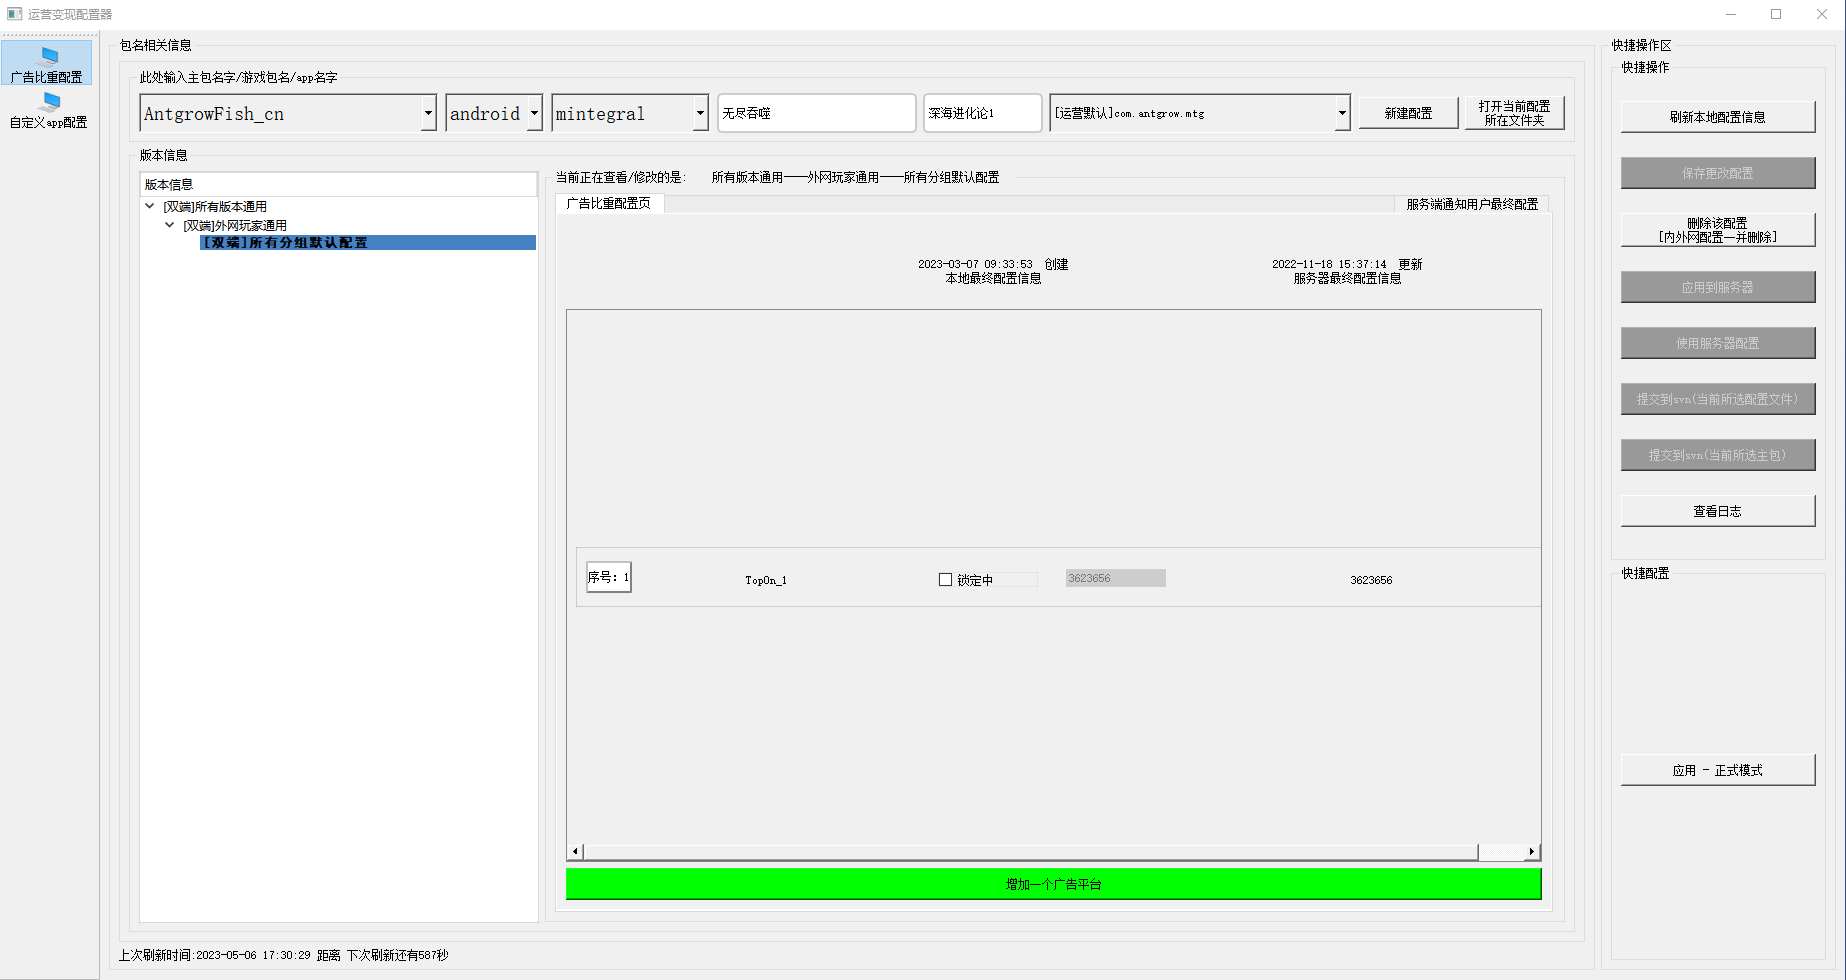Collapse the [双端]外网玩家通用 tree node
Image resolution: width=1846 pixels, height=980 pixels.
tap(170, 225)
